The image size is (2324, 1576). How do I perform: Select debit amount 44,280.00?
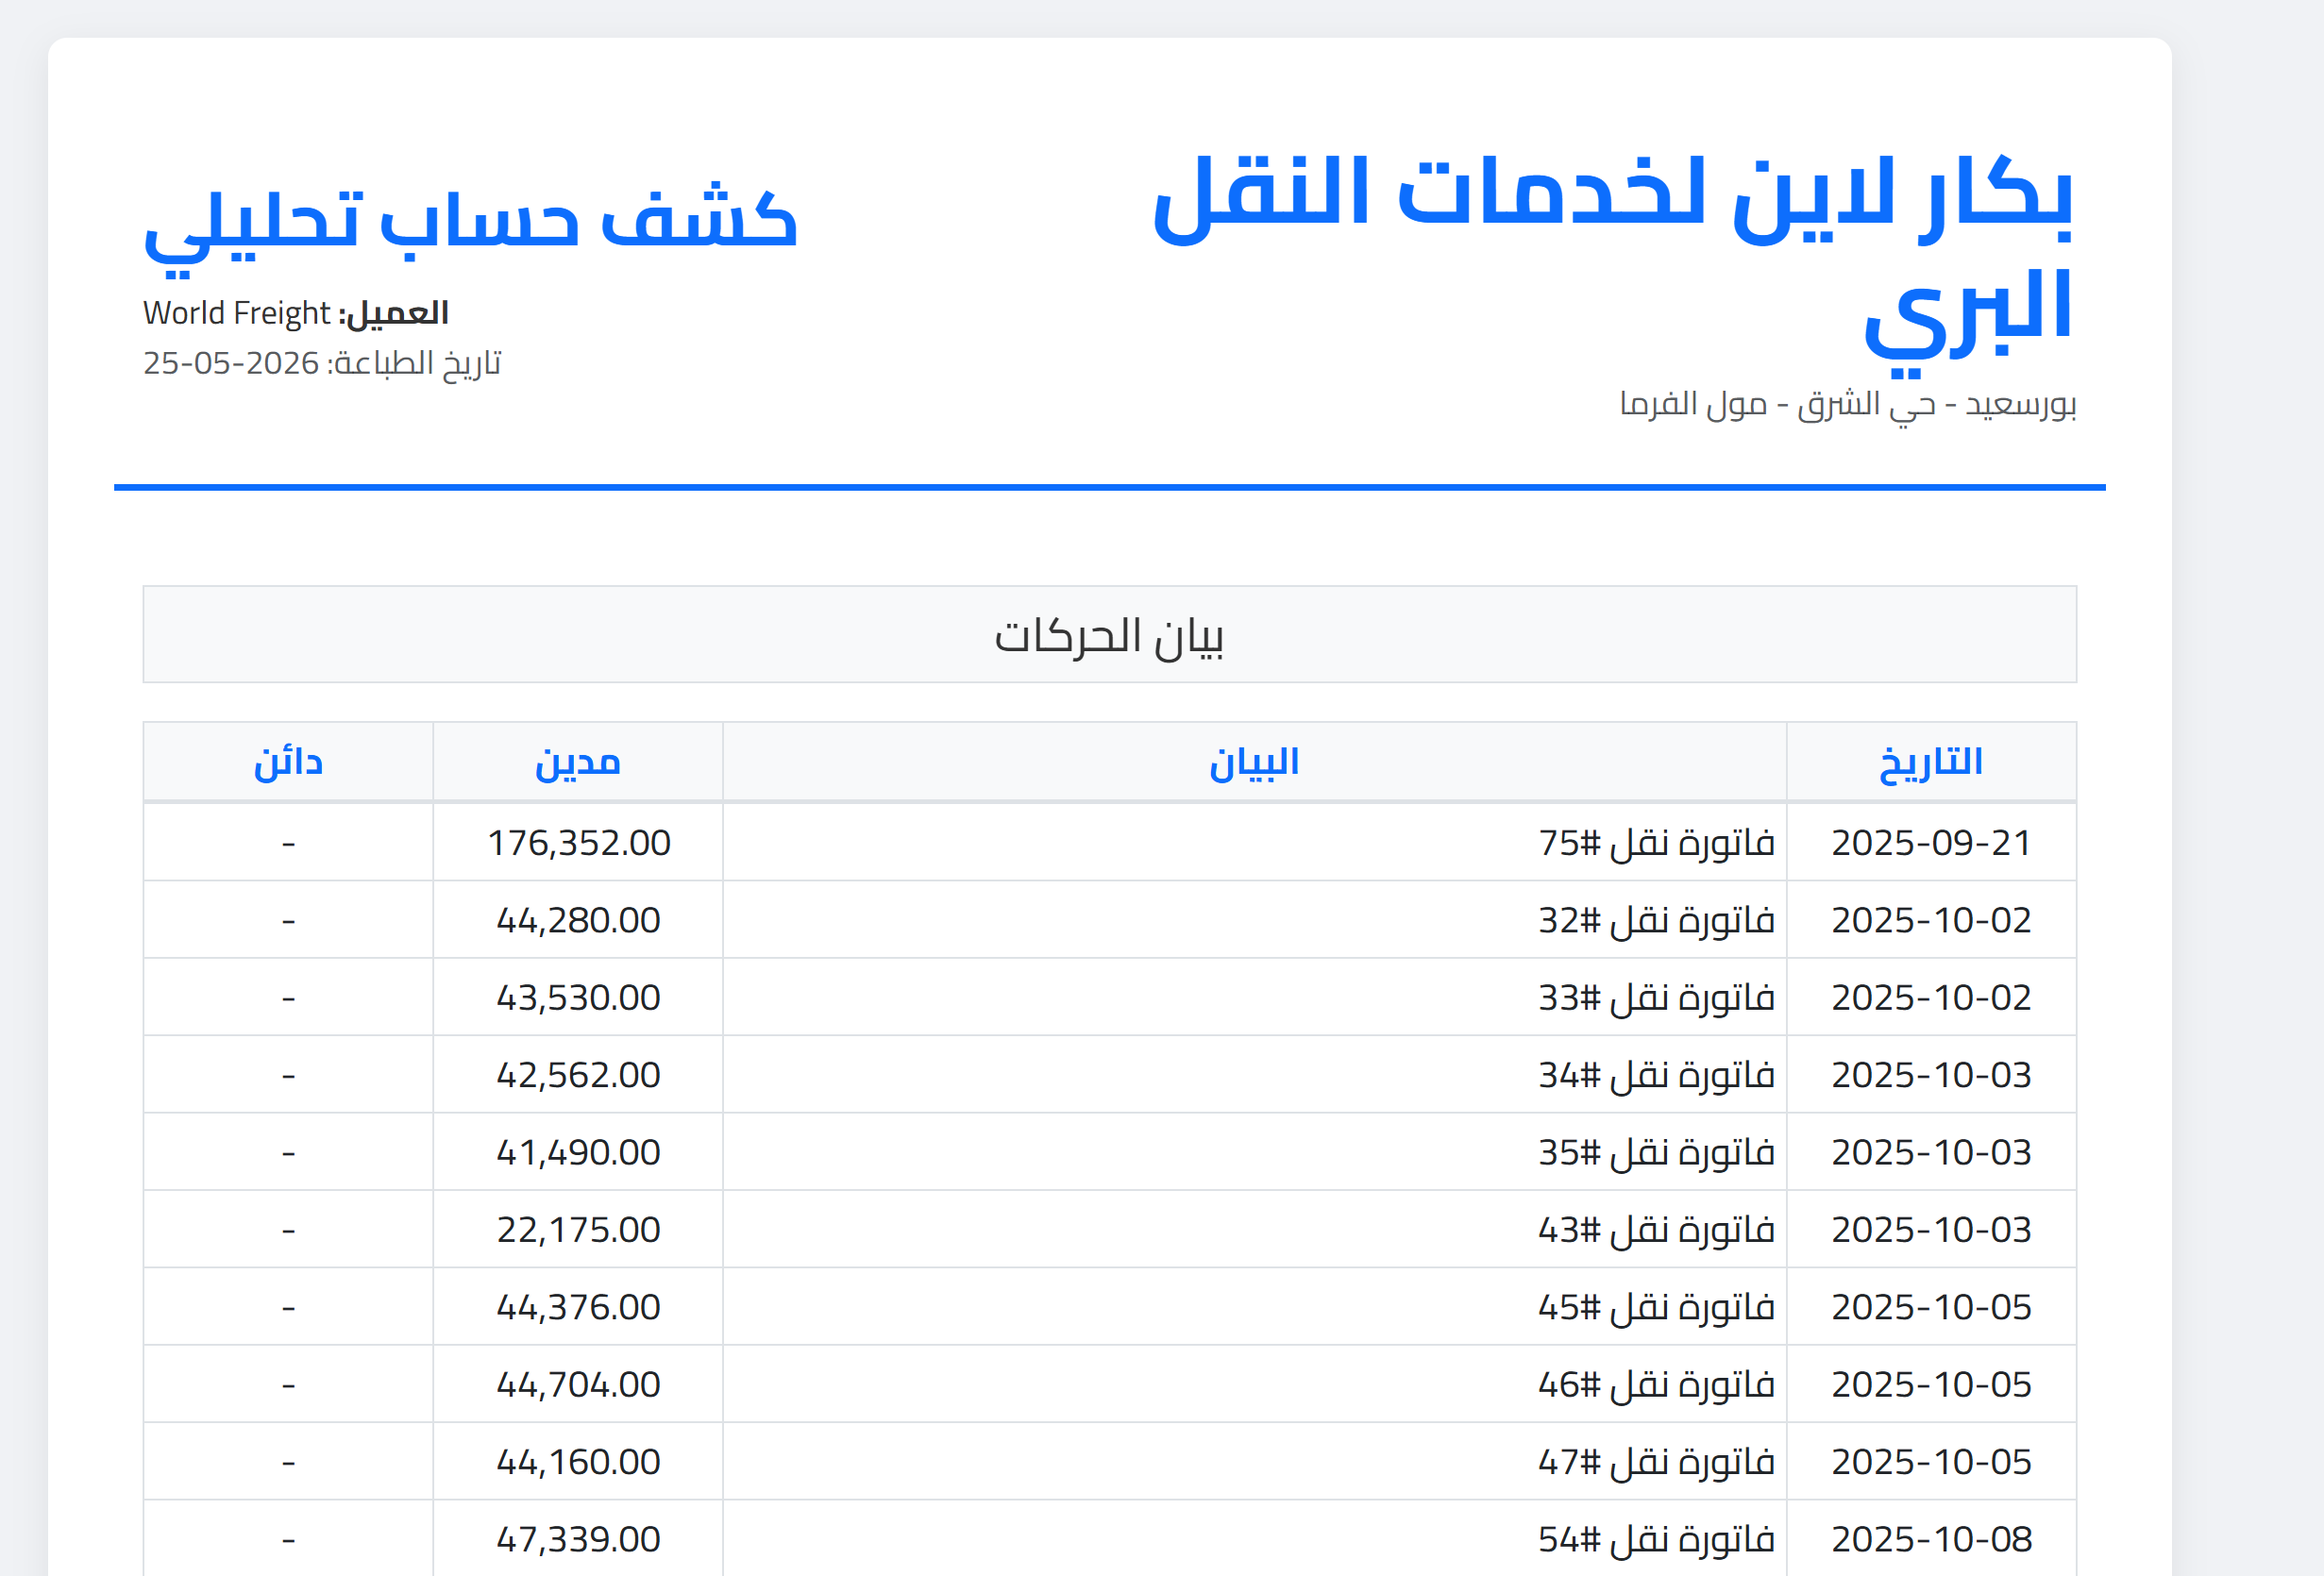click(579, 920)
